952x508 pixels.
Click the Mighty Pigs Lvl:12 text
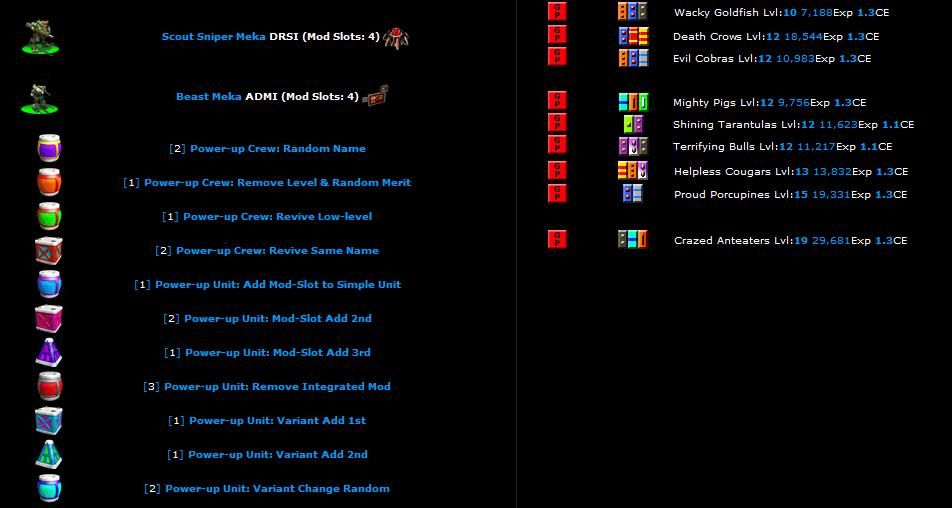click(724, 103)
